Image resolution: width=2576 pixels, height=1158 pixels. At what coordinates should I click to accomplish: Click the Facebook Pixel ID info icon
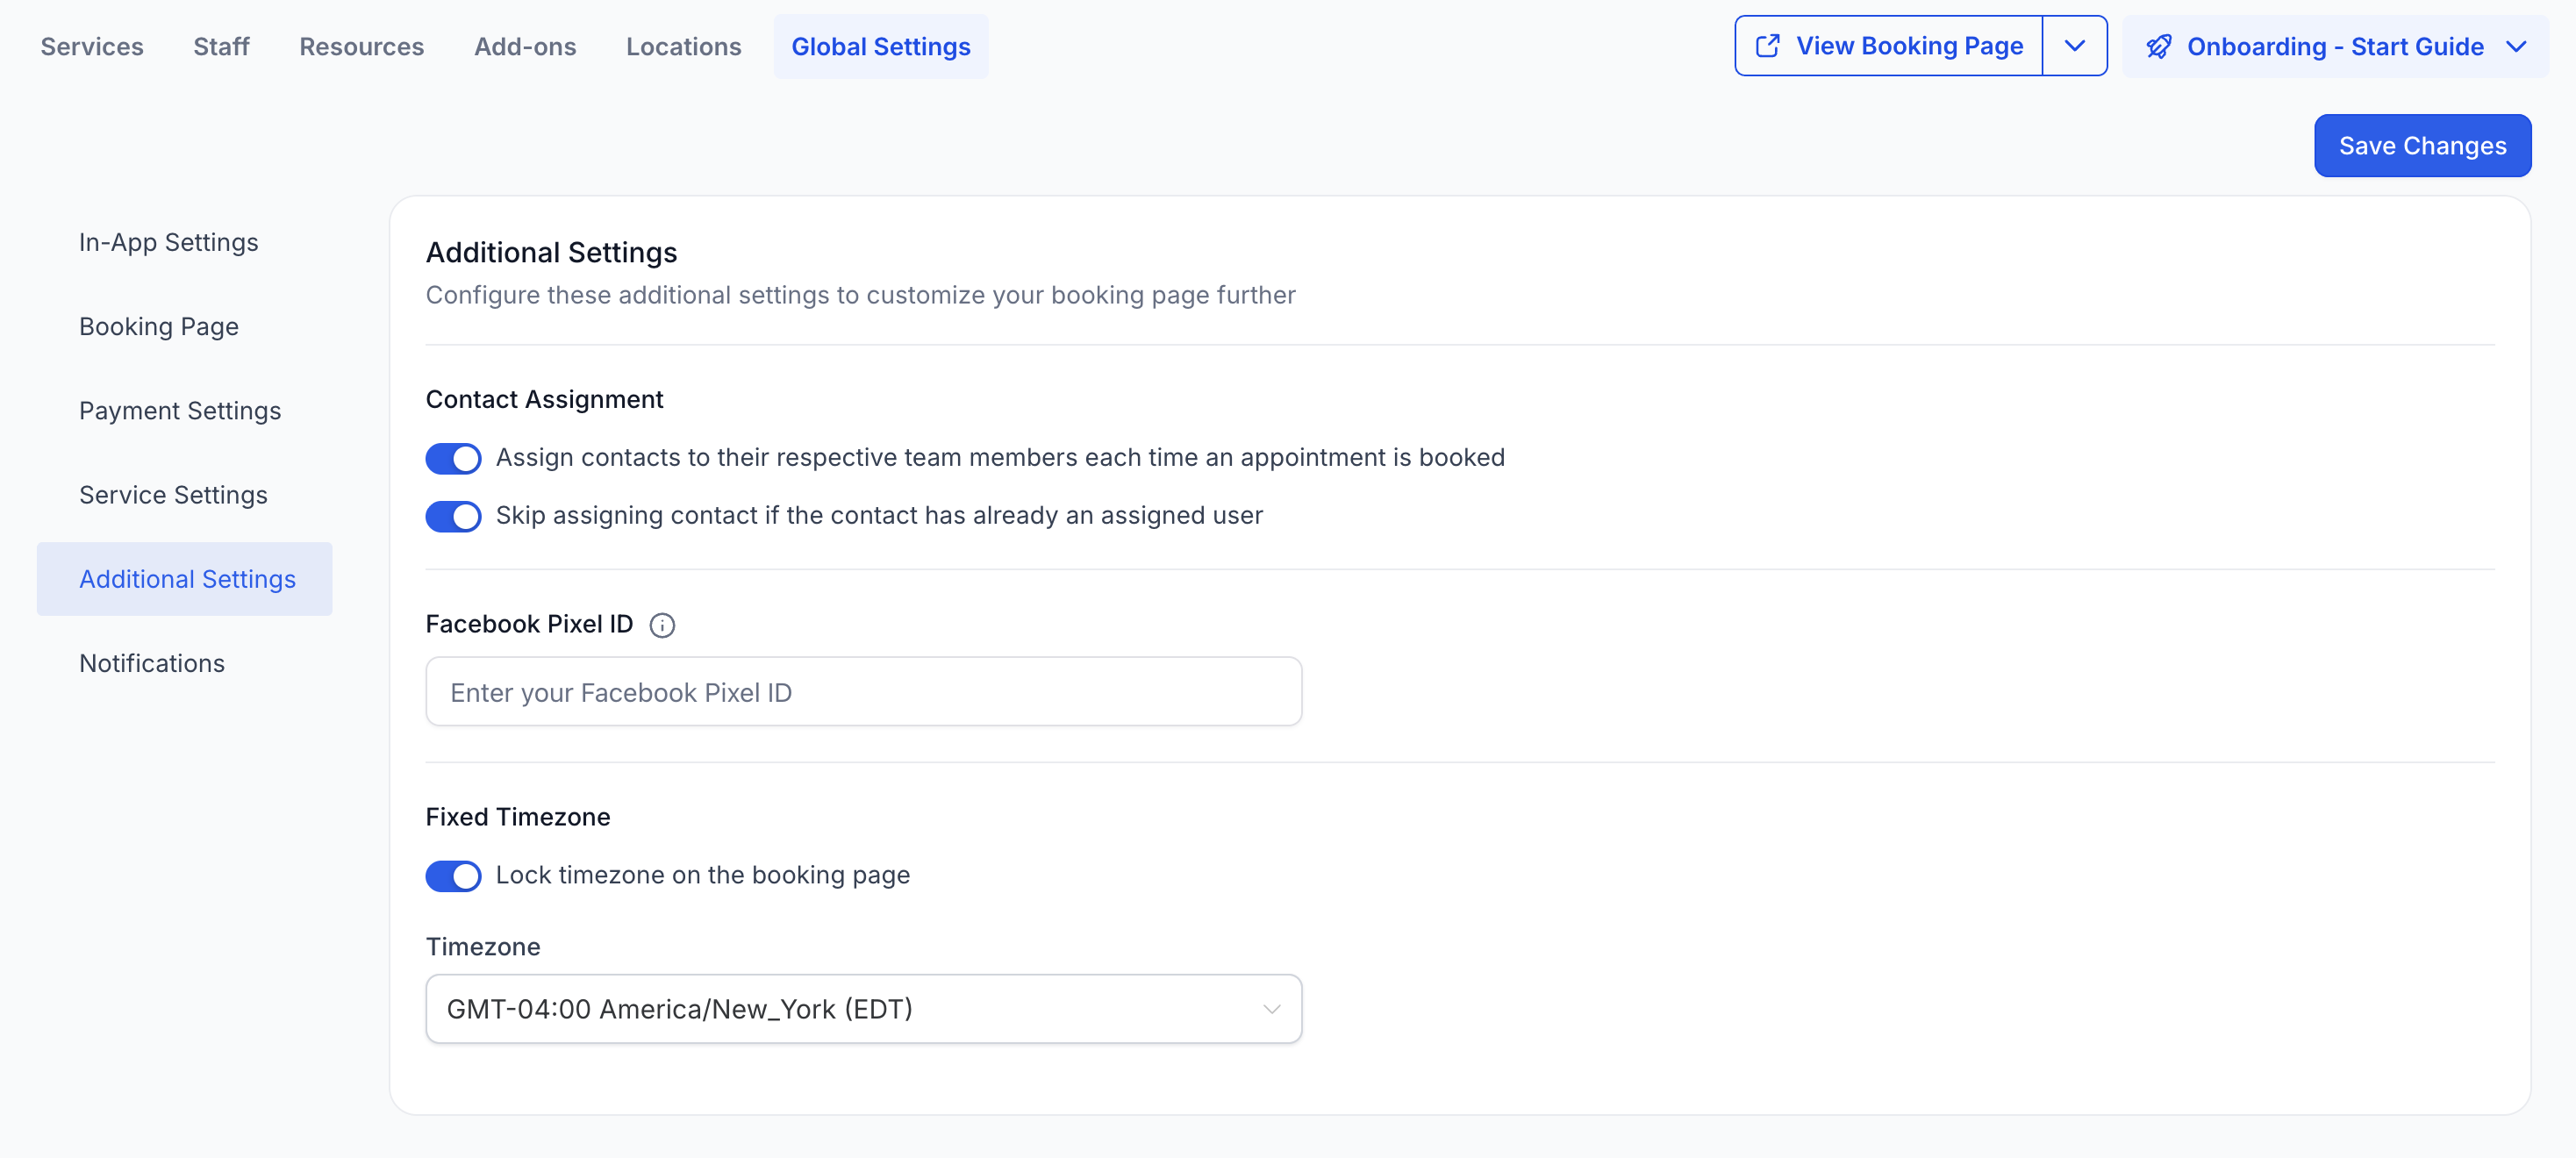(662, 625)
